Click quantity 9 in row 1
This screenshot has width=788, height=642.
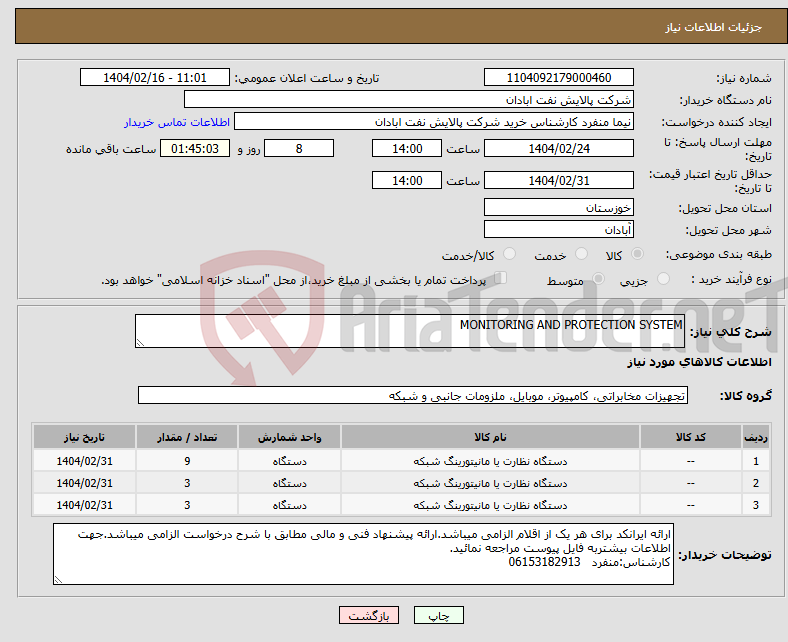click(187, 461)
